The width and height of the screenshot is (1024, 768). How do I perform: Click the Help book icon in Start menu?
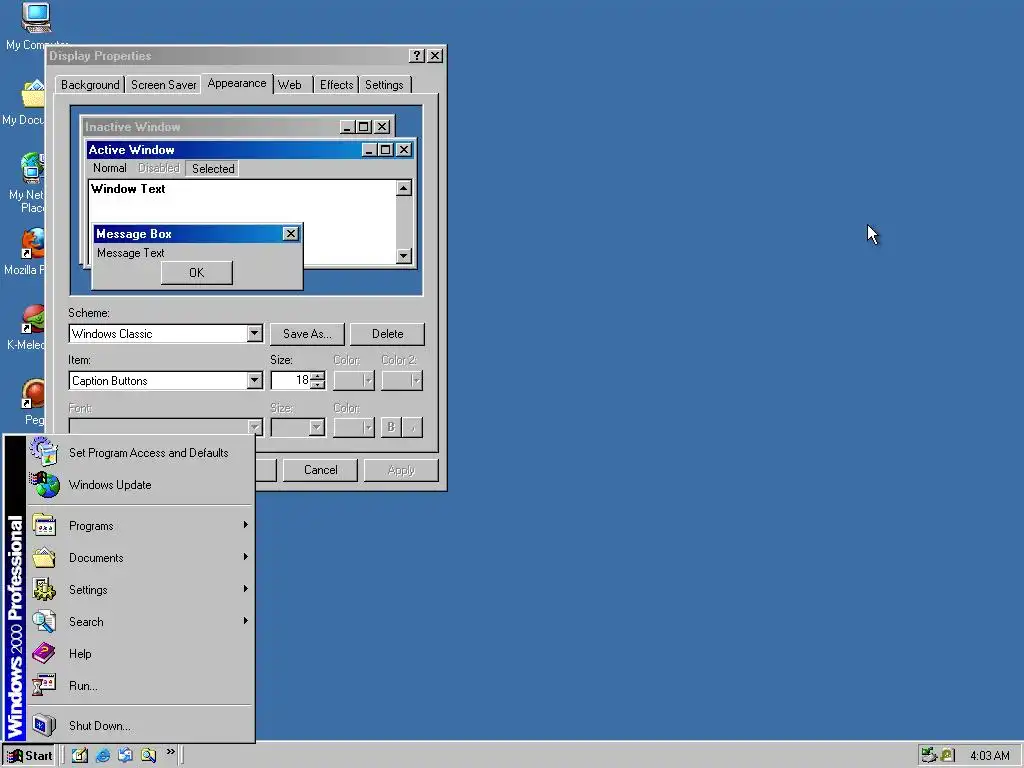[x=44, y=653]
